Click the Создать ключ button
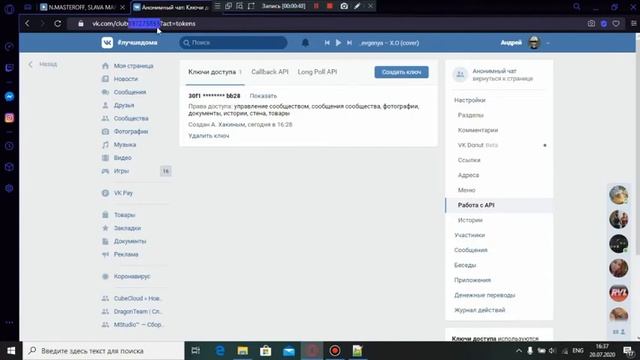The image size is (640, 360). pyautogui.click(x=402, y=72)
